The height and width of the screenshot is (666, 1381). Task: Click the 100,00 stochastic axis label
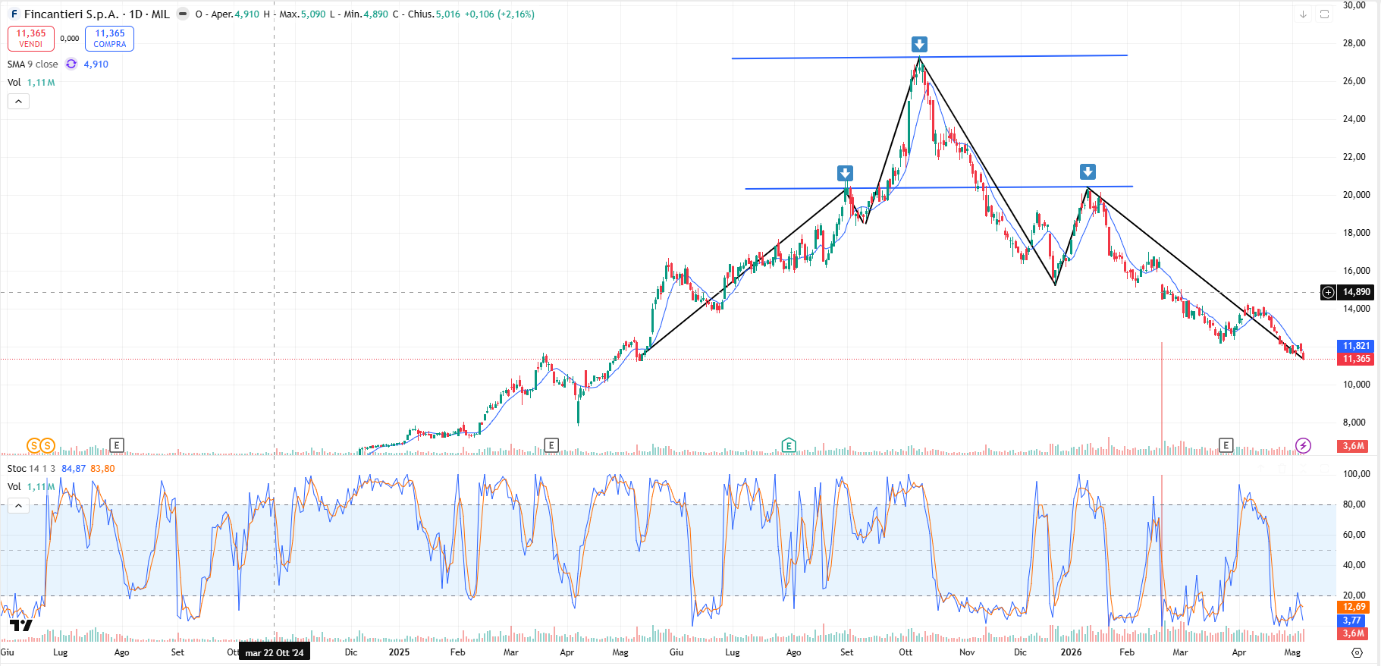pos(1354,474)
